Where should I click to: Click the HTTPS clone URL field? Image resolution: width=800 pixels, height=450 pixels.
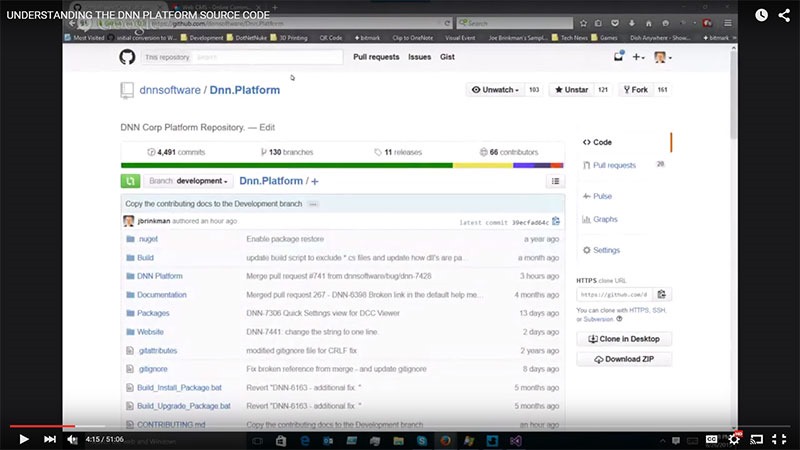click(614, 294)
